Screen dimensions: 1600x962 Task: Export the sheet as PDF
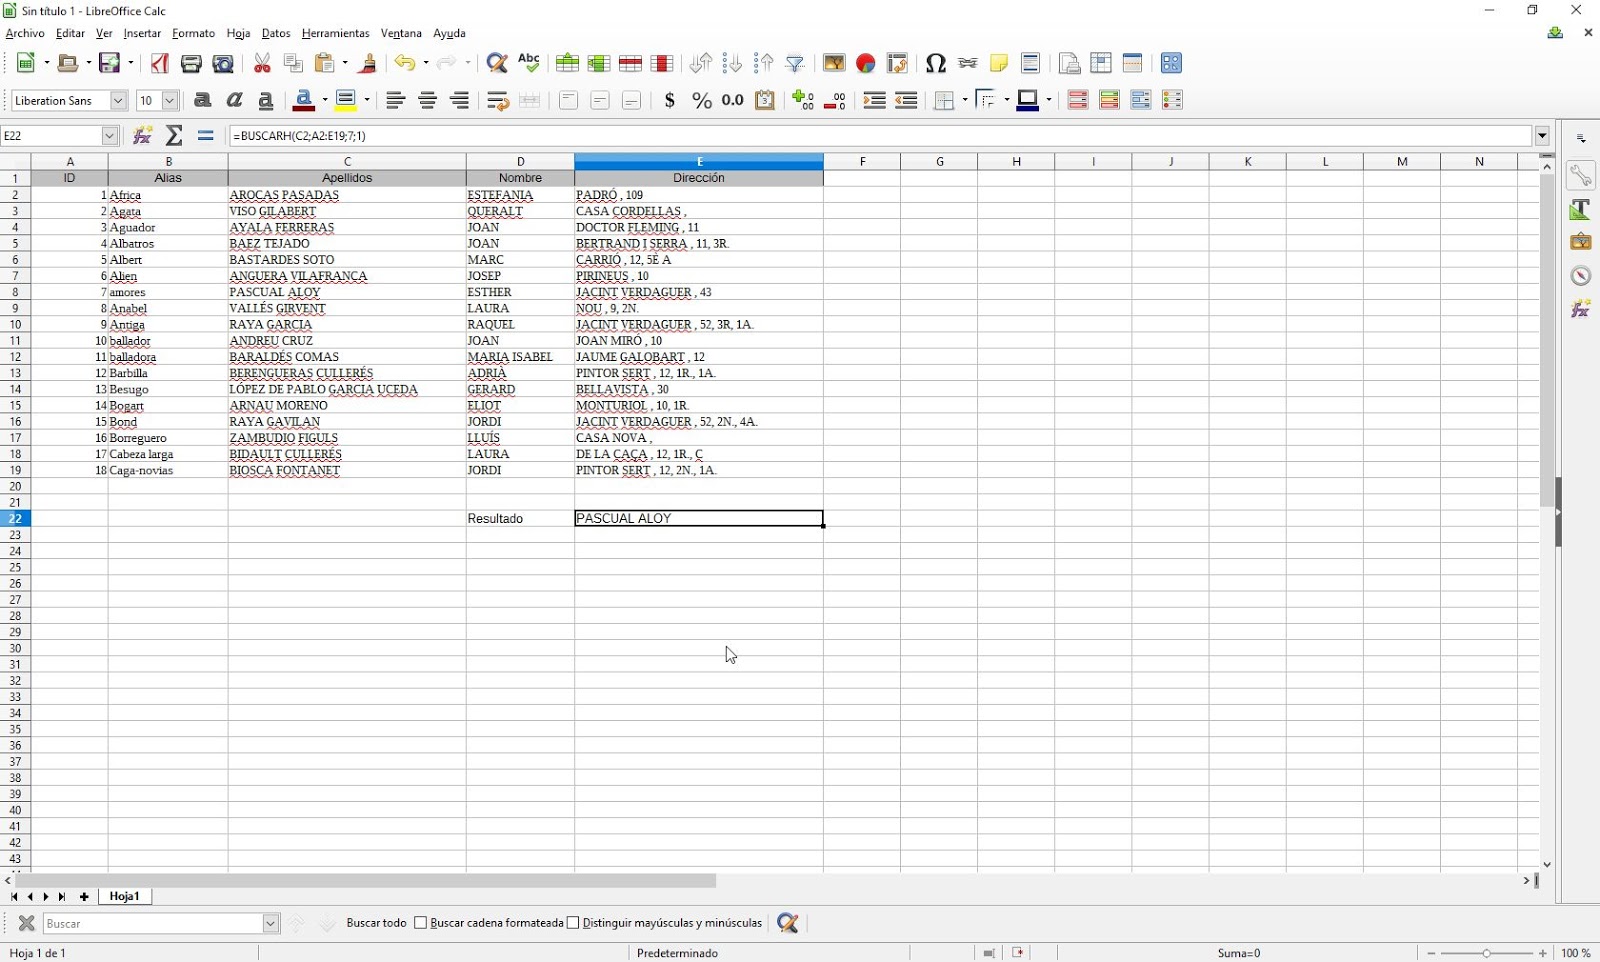[x=160, y=63]
